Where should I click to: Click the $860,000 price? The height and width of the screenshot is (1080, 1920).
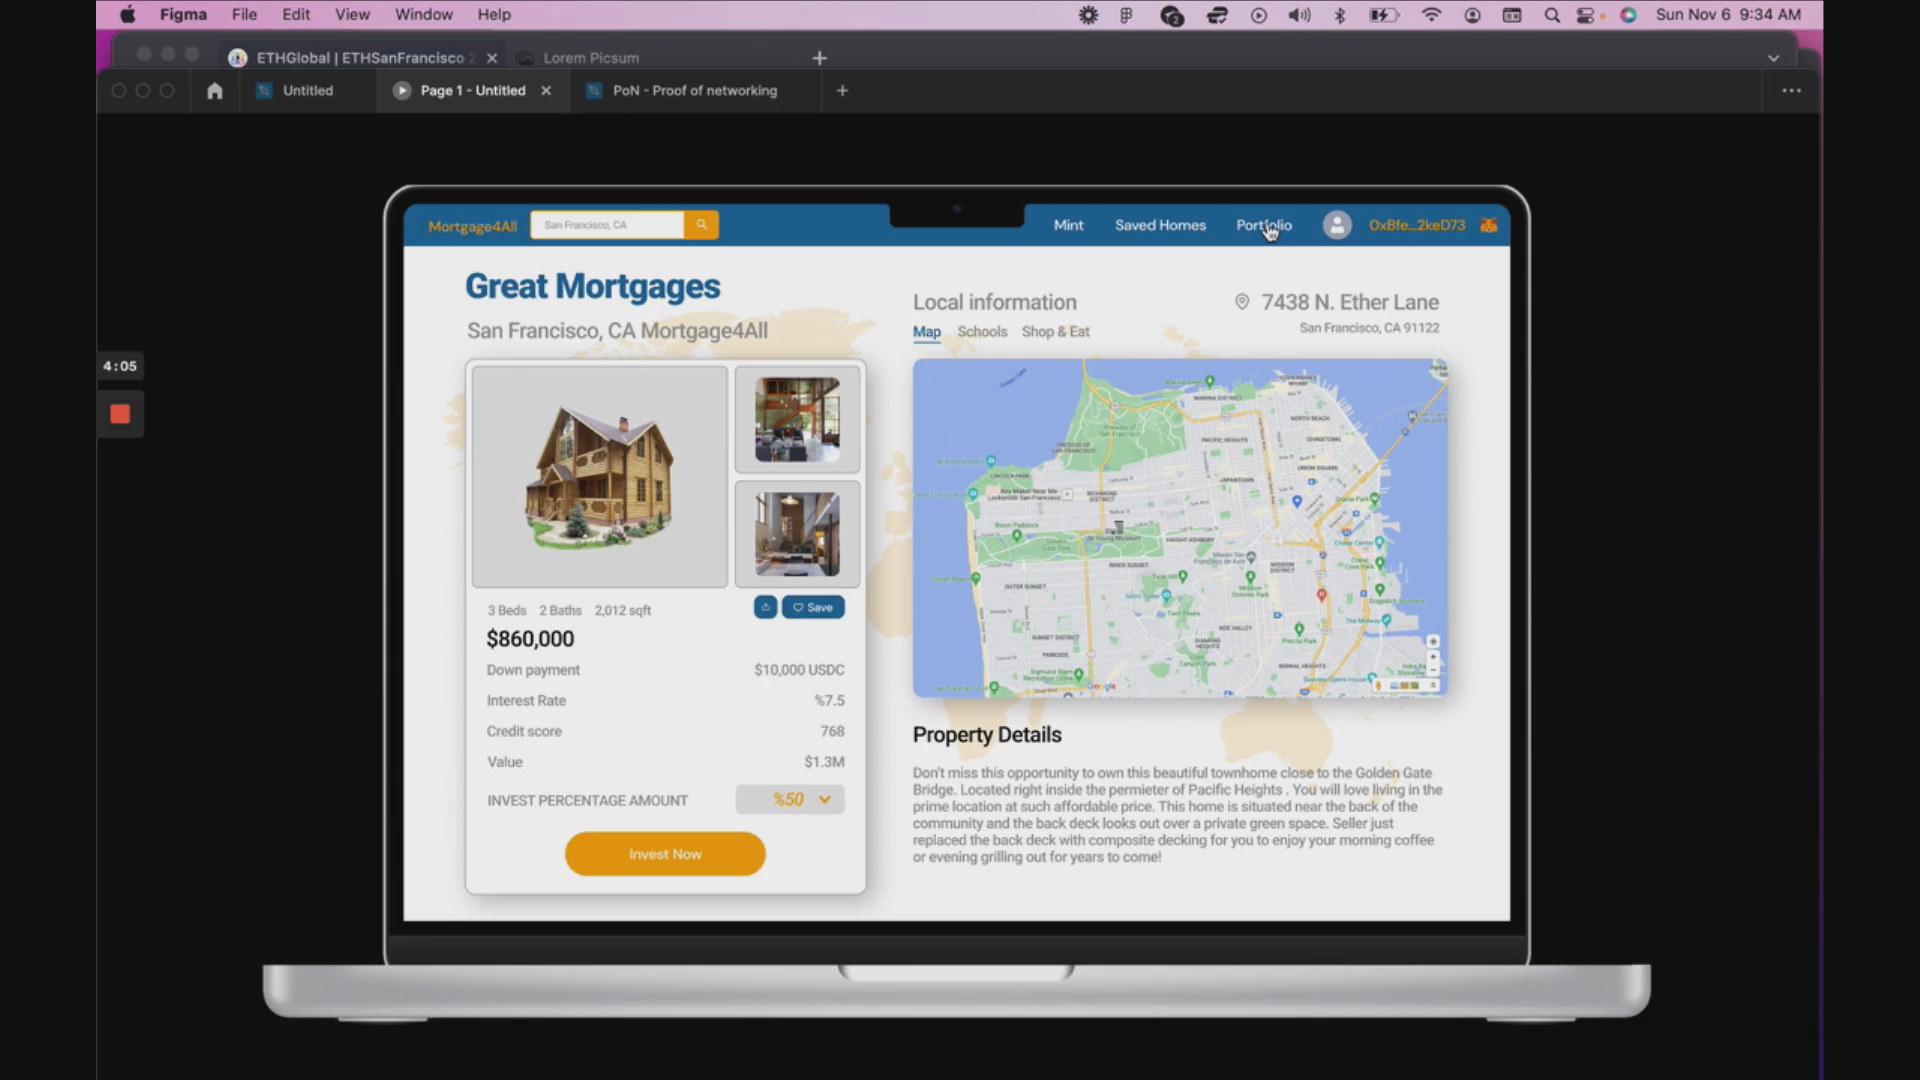click(530, 639)
